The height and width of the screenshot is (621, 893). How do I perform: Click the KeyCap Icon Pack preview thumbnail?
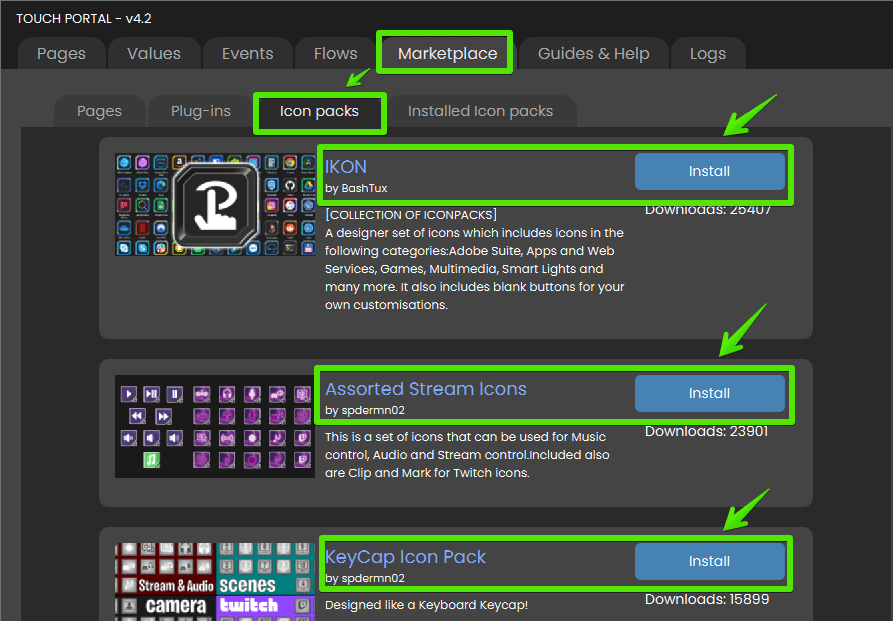[215, 582]
